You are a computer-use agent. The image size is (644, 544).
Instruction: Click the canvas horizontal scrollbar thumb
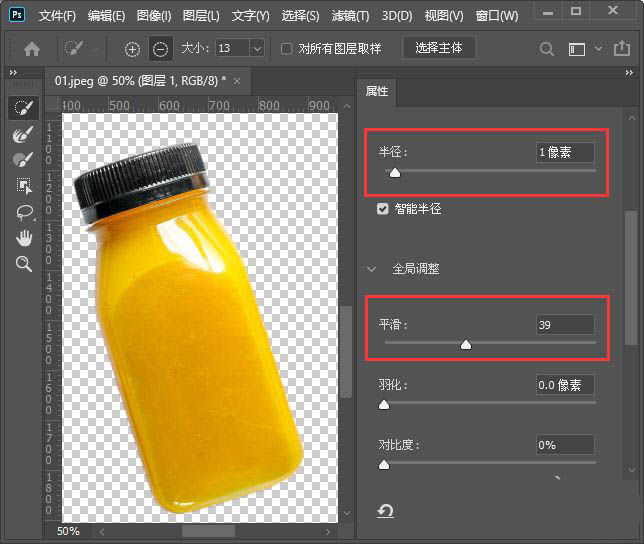tap(208, 532)
